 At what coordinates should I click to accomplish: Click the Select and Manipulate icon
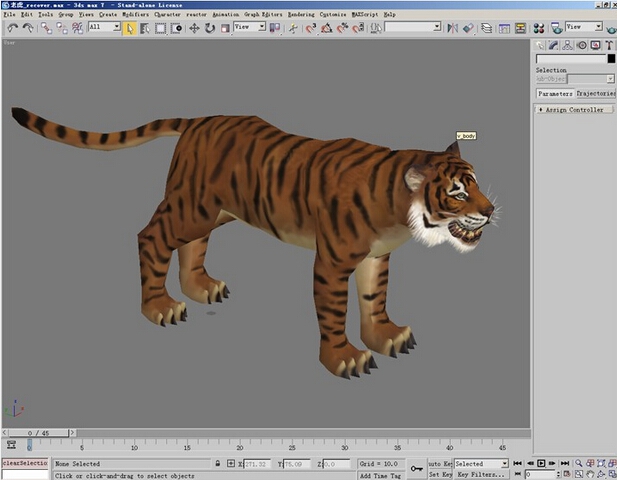coord(293,28)
